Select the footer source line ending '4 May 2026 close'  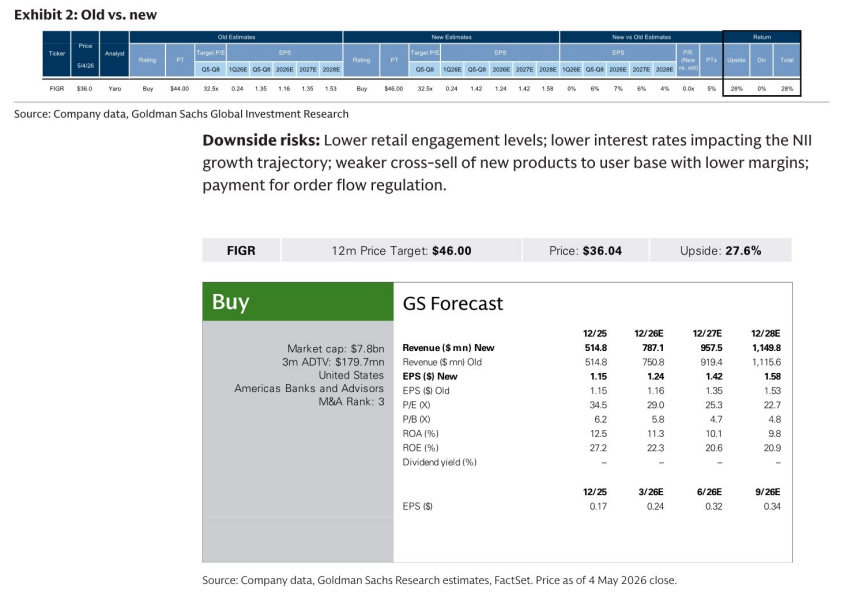tap(439, 581)
